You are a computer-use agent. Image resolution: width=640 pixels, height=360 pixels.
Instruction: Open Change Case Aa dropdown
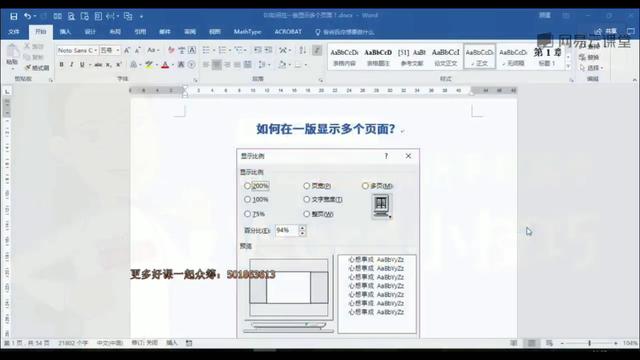[x=153, y=51]
